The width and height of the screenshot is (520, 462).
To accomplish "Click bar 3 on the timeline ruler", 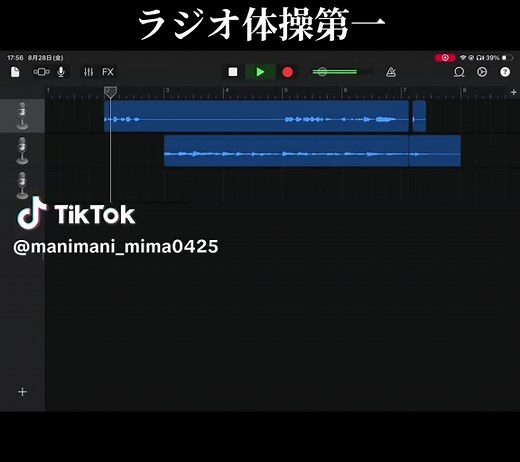I will 167,91.
